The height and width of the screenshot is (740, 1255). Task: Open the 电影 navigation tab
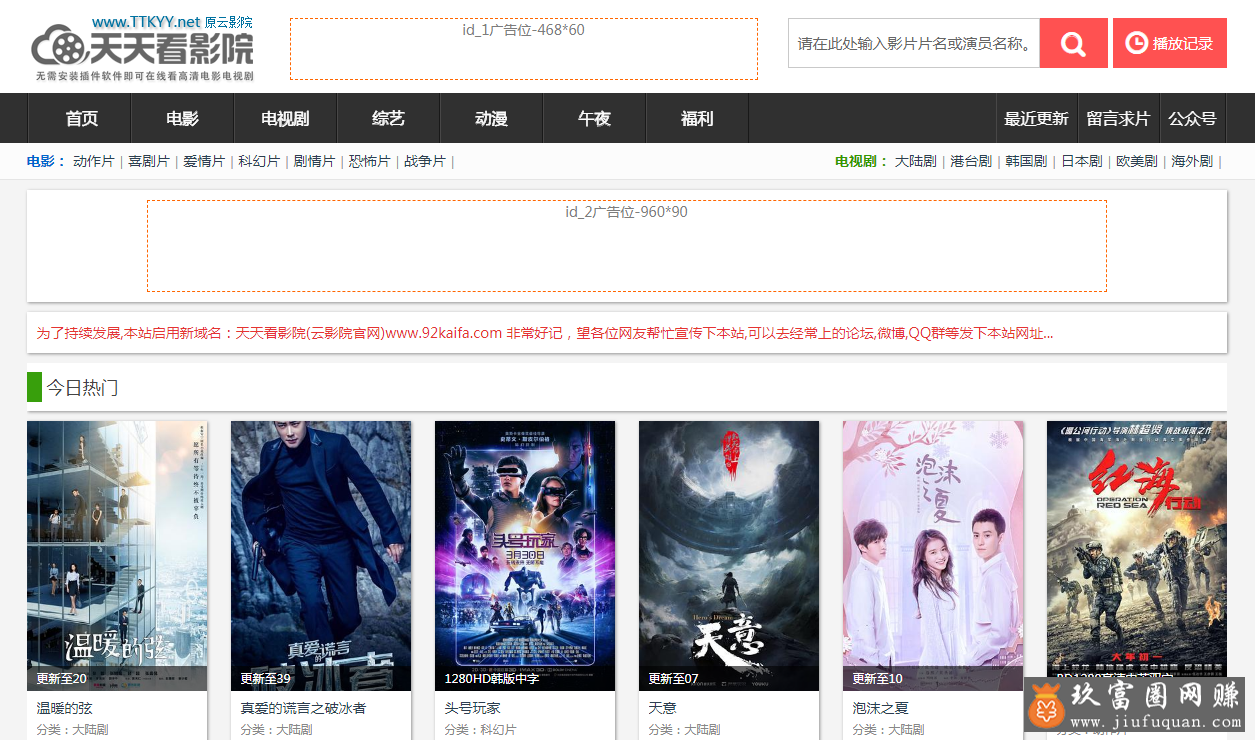click(183, 118)
